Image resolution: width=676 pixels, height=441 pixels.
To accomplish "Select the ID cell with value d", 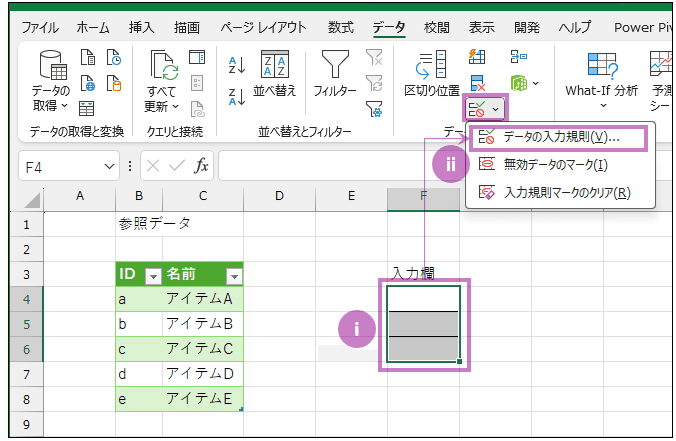I will coord(139,374).
